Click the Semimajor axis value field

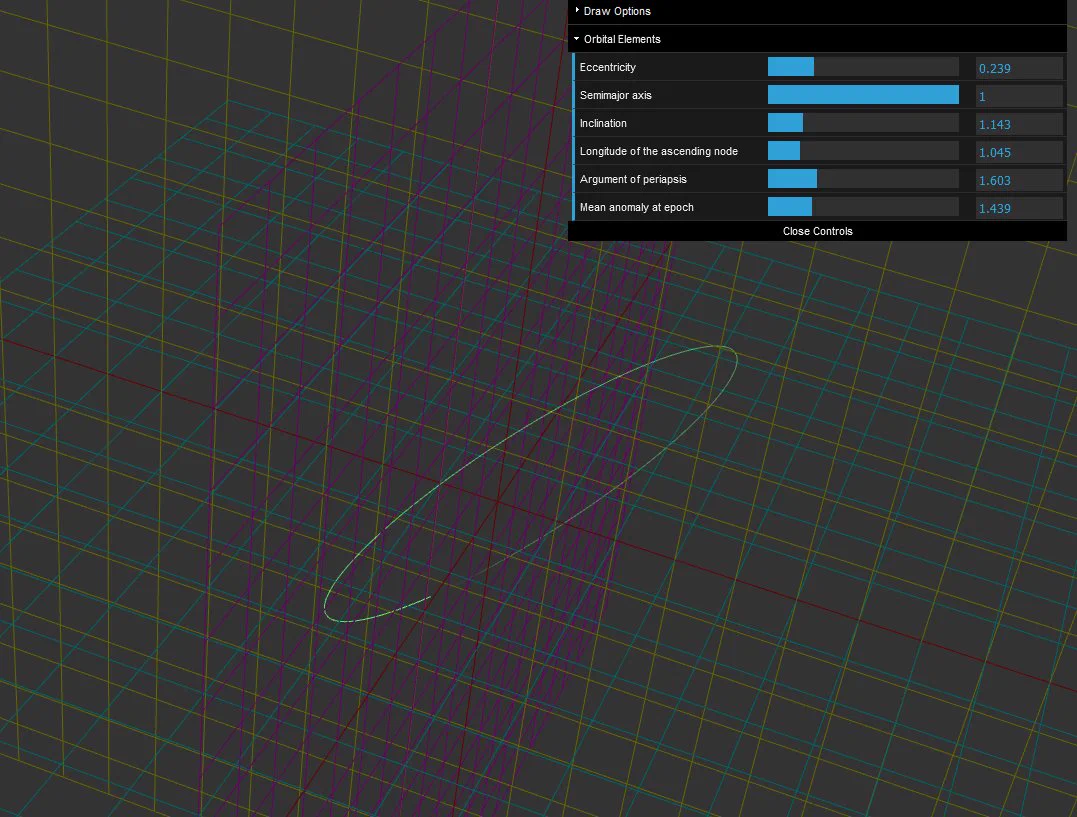pos(1019,96)
